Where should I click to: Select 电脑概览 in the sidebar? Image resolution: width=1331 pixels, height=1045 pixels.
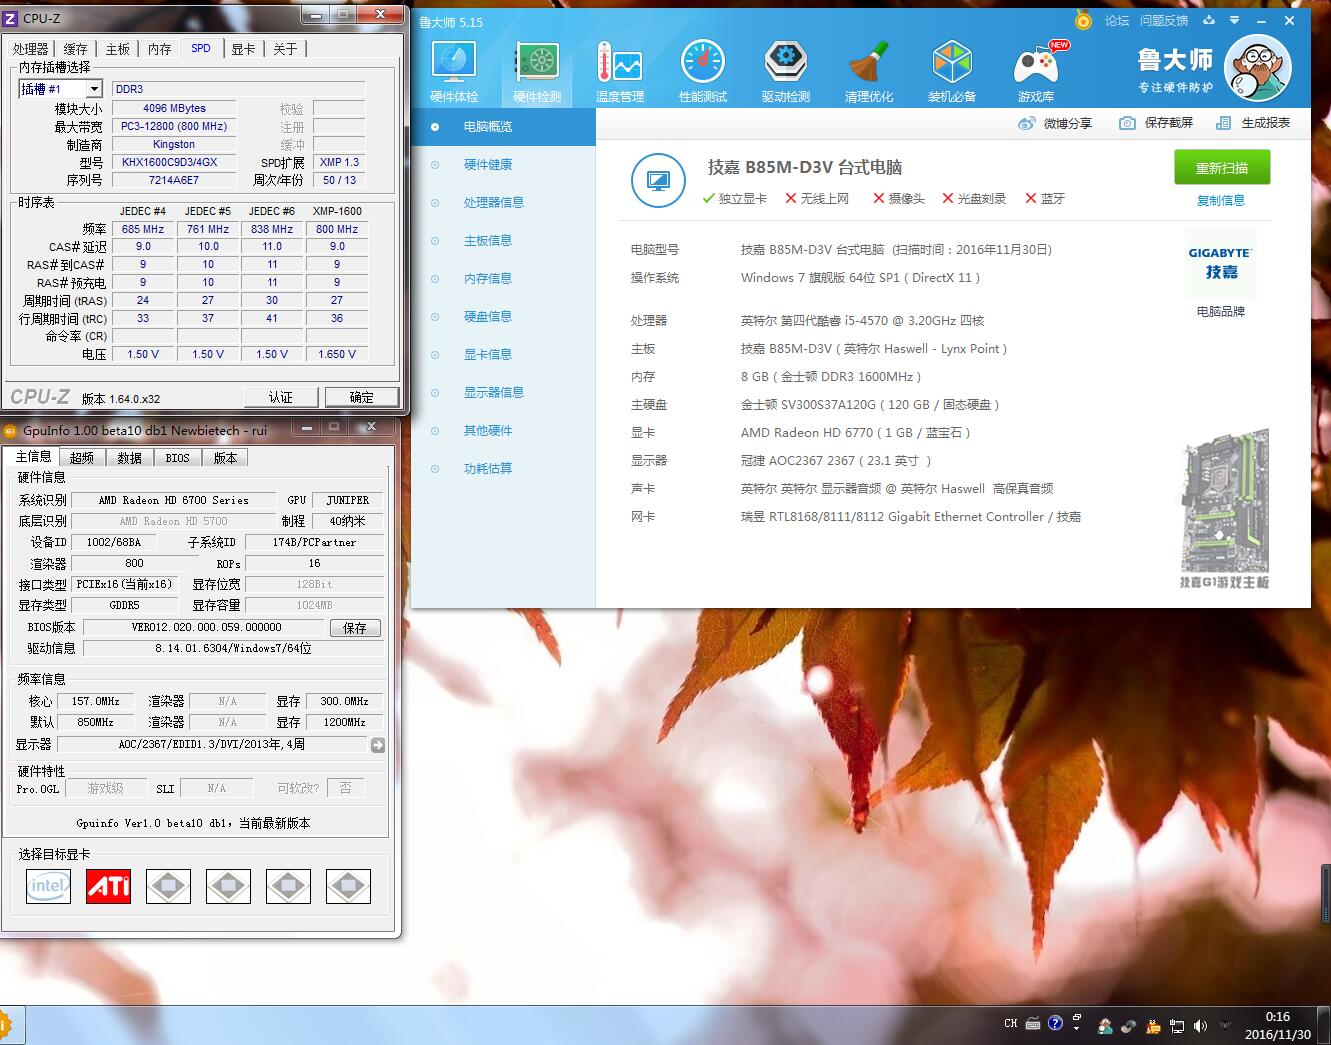click(503, 127)
